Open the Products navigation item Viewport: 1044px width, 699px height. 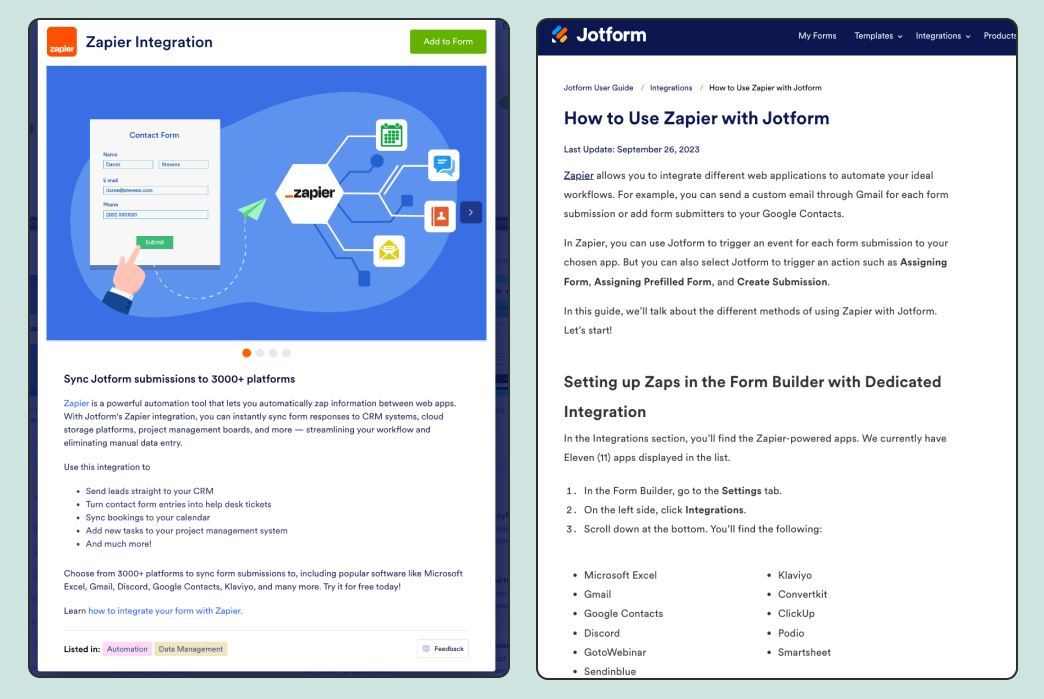coord(999,36)
